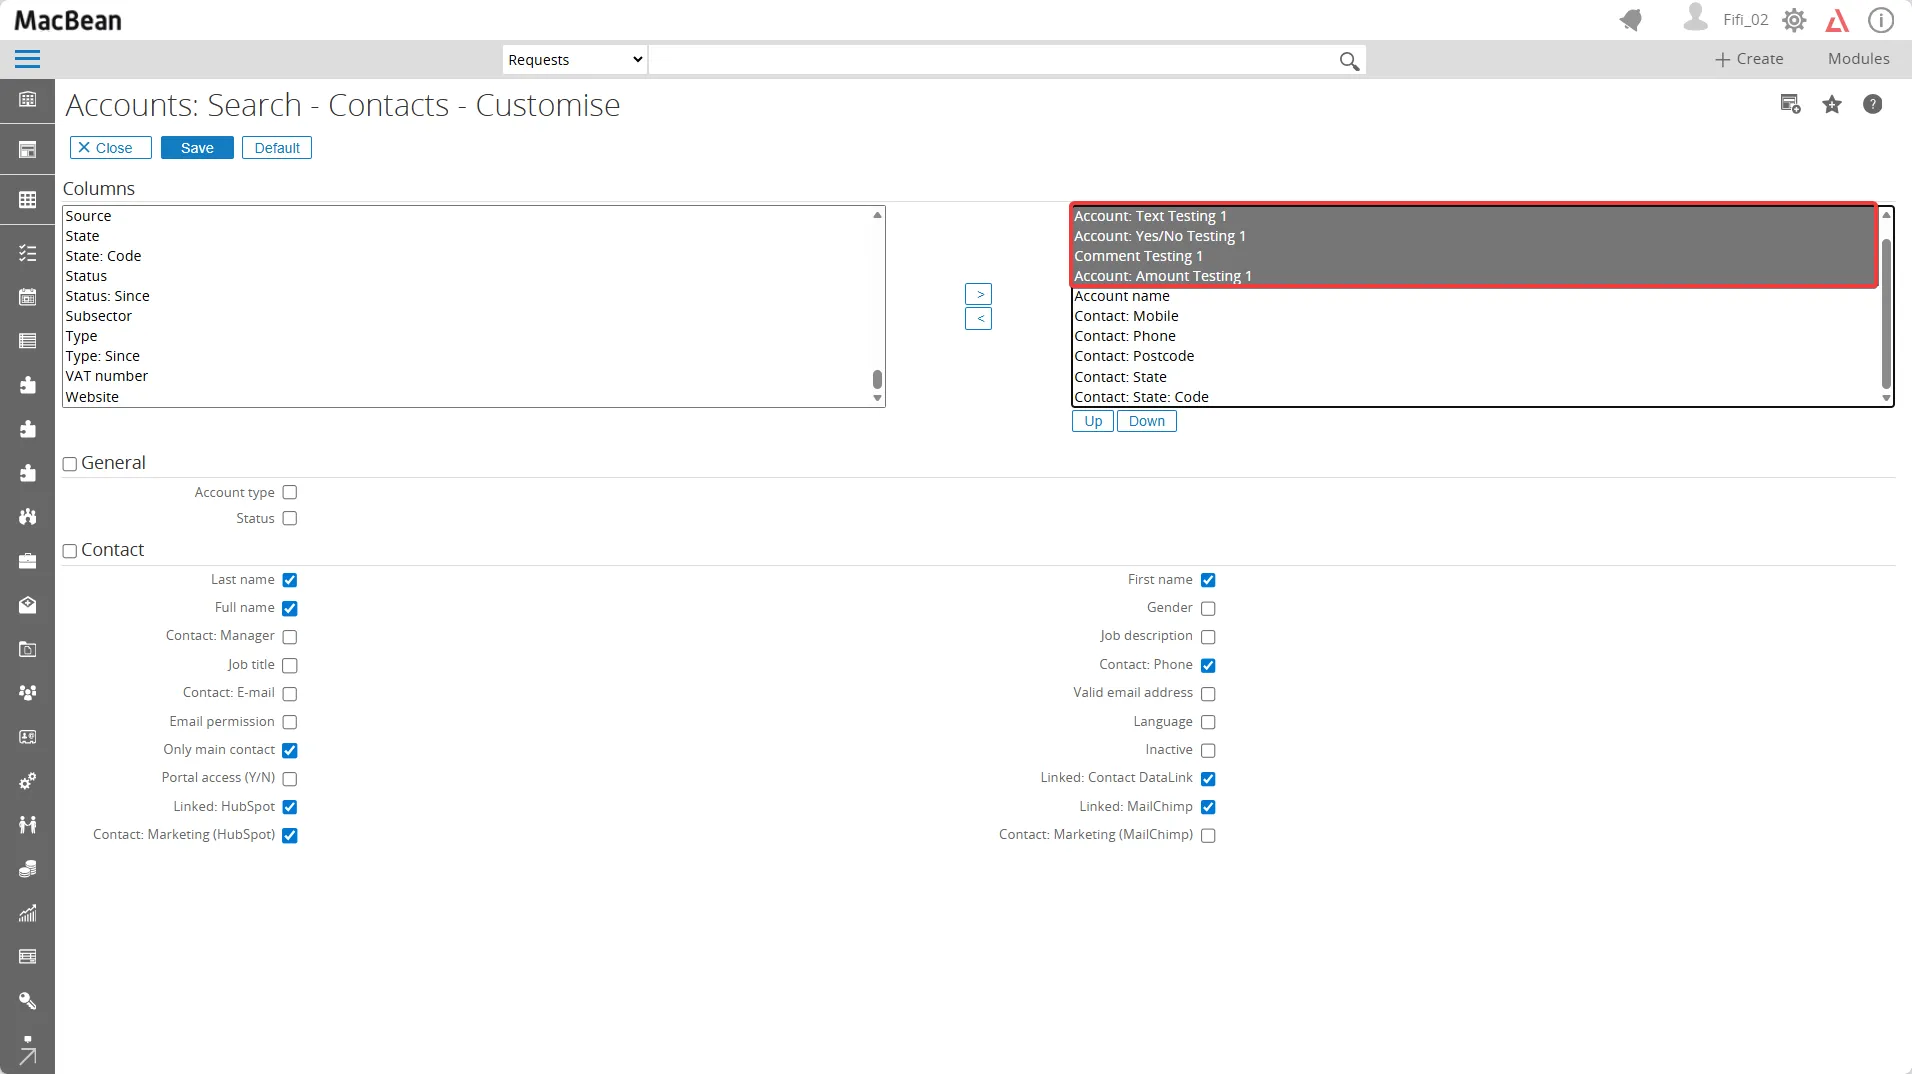The width and height of the screenshot is (1912, 1074).
Task: Click the star favorites icon
Action: click(1831, 105)
